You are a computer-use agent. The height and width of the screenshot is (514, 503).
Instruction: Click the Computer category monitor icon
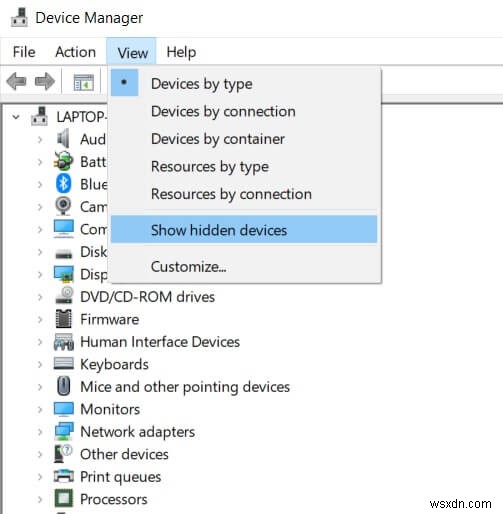coord(64,229)
